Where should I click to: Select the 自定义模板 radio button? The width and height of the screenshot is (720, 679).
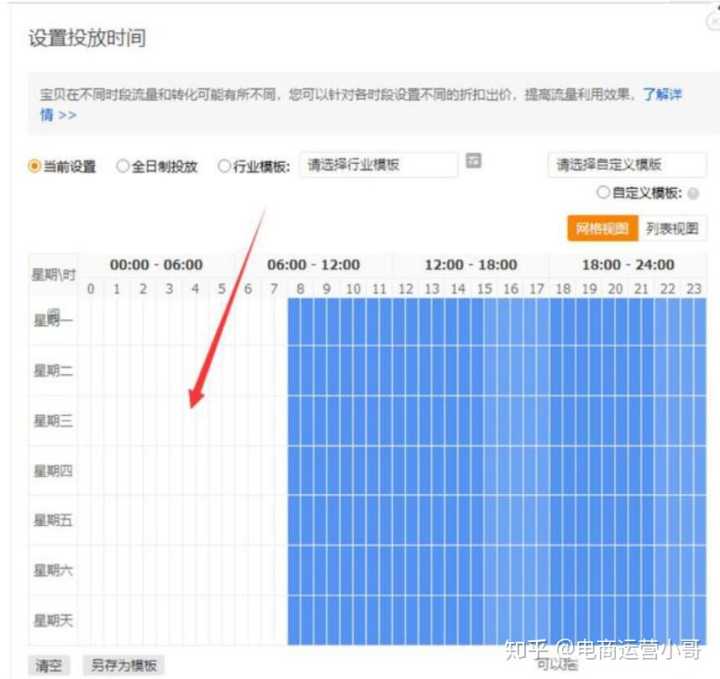point(603,193)
